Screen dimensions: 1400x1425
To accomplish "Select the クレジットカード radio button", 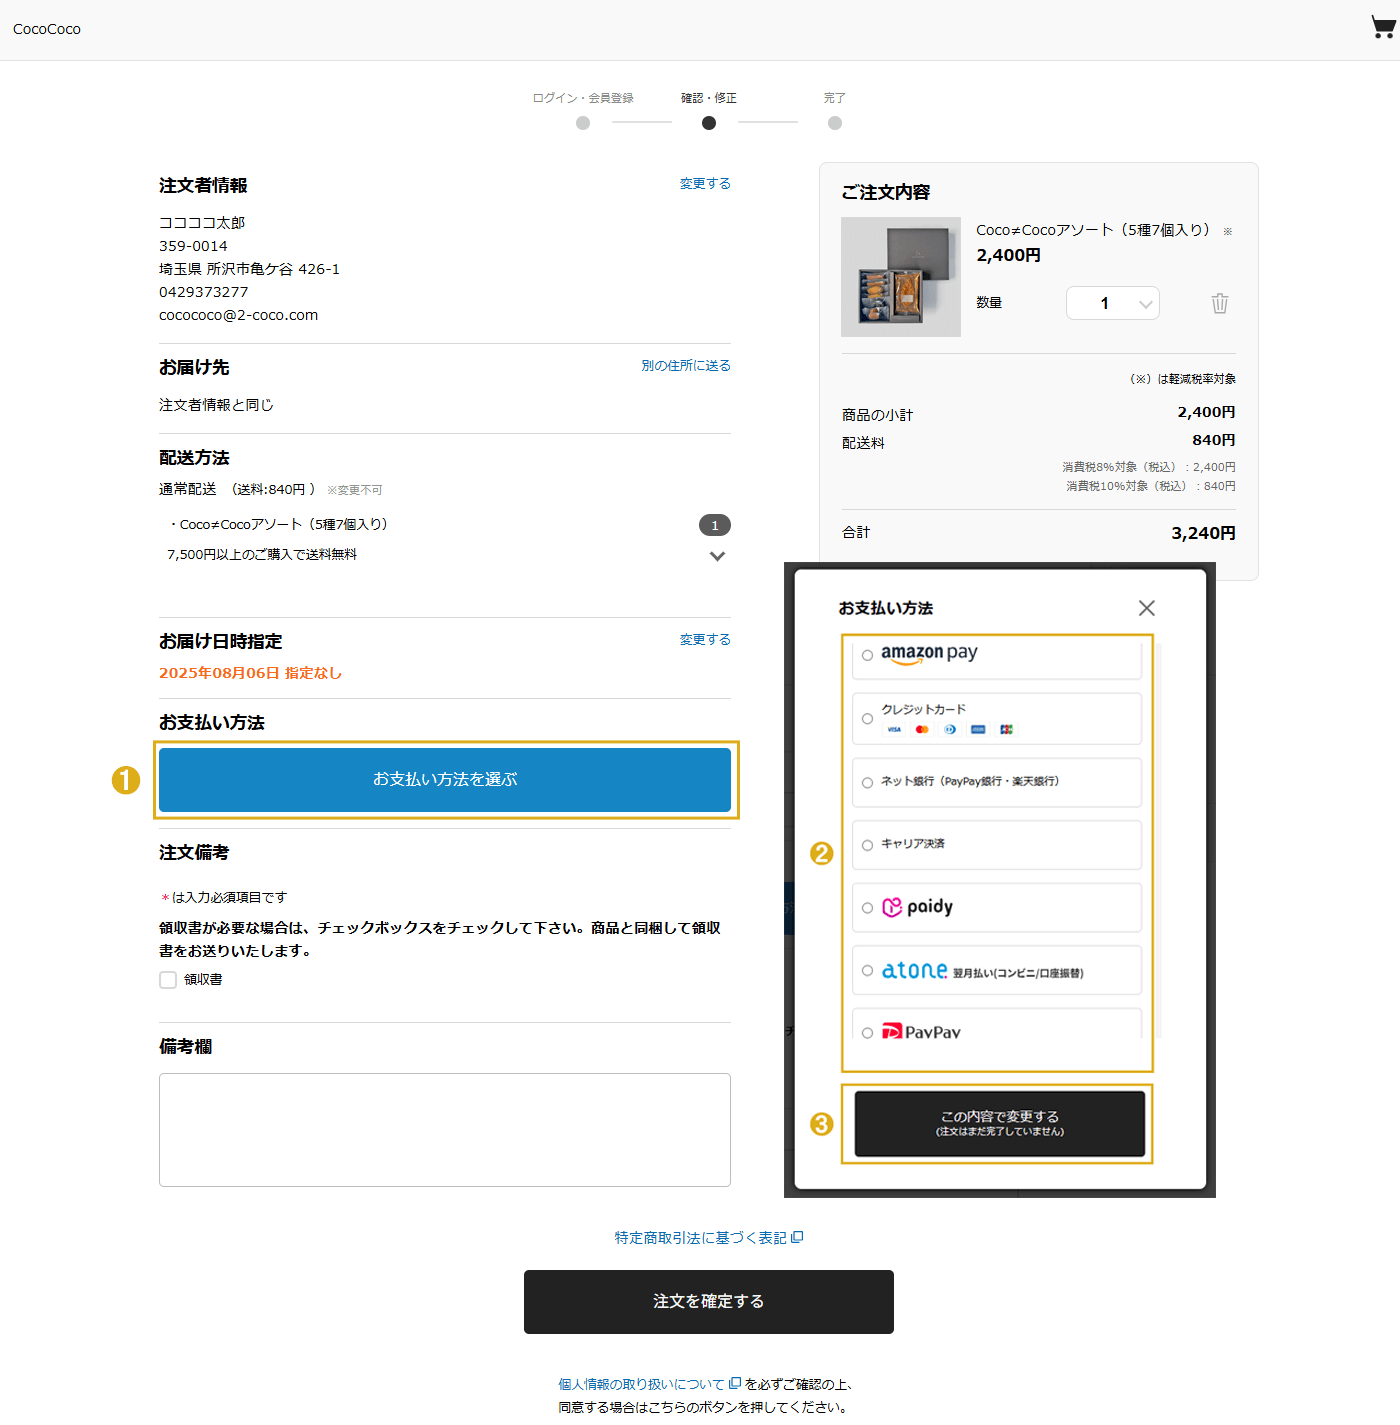I will [x=867, y=719].
